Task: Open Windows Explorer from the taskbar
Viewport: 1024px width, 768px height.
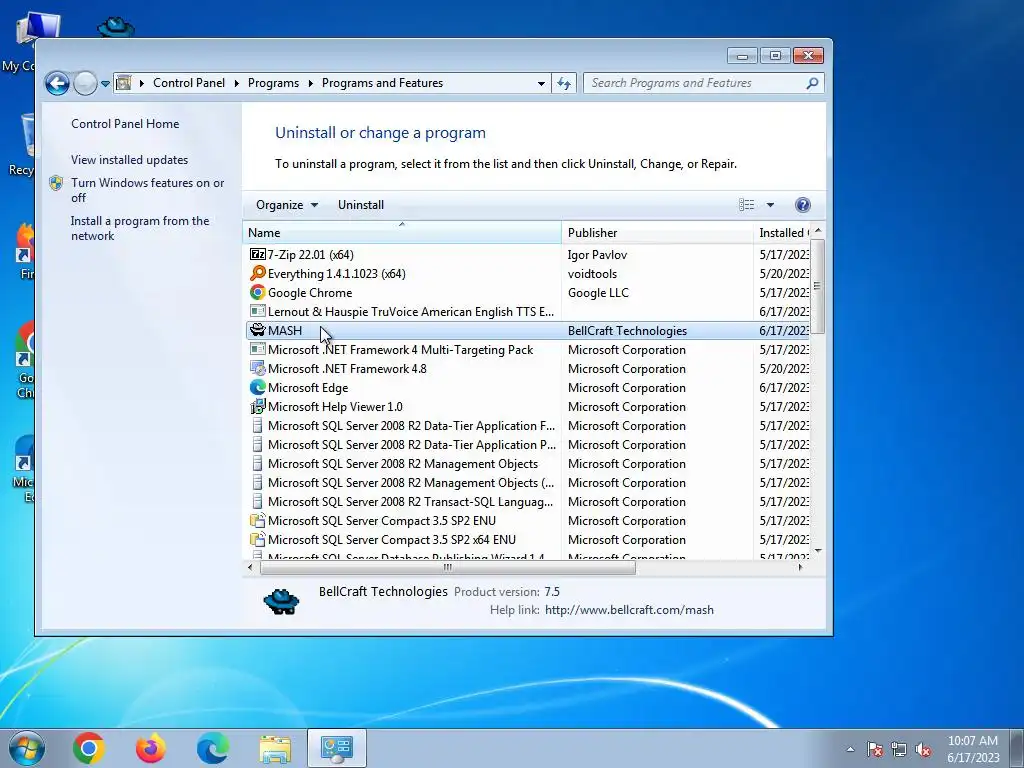Action: (x=275, y=748)
